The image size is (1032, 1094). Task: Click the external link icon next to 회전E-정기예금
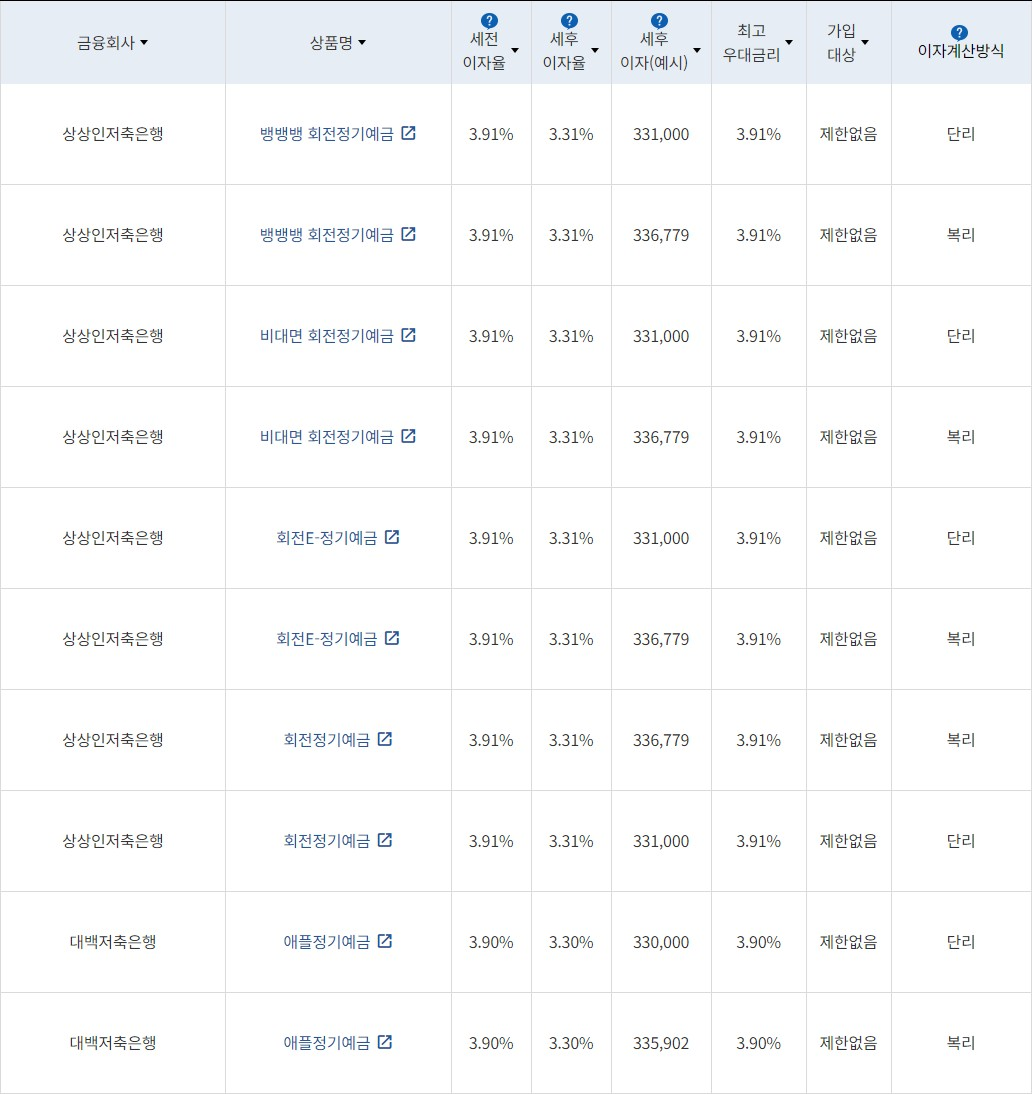[x=392, y=536]
